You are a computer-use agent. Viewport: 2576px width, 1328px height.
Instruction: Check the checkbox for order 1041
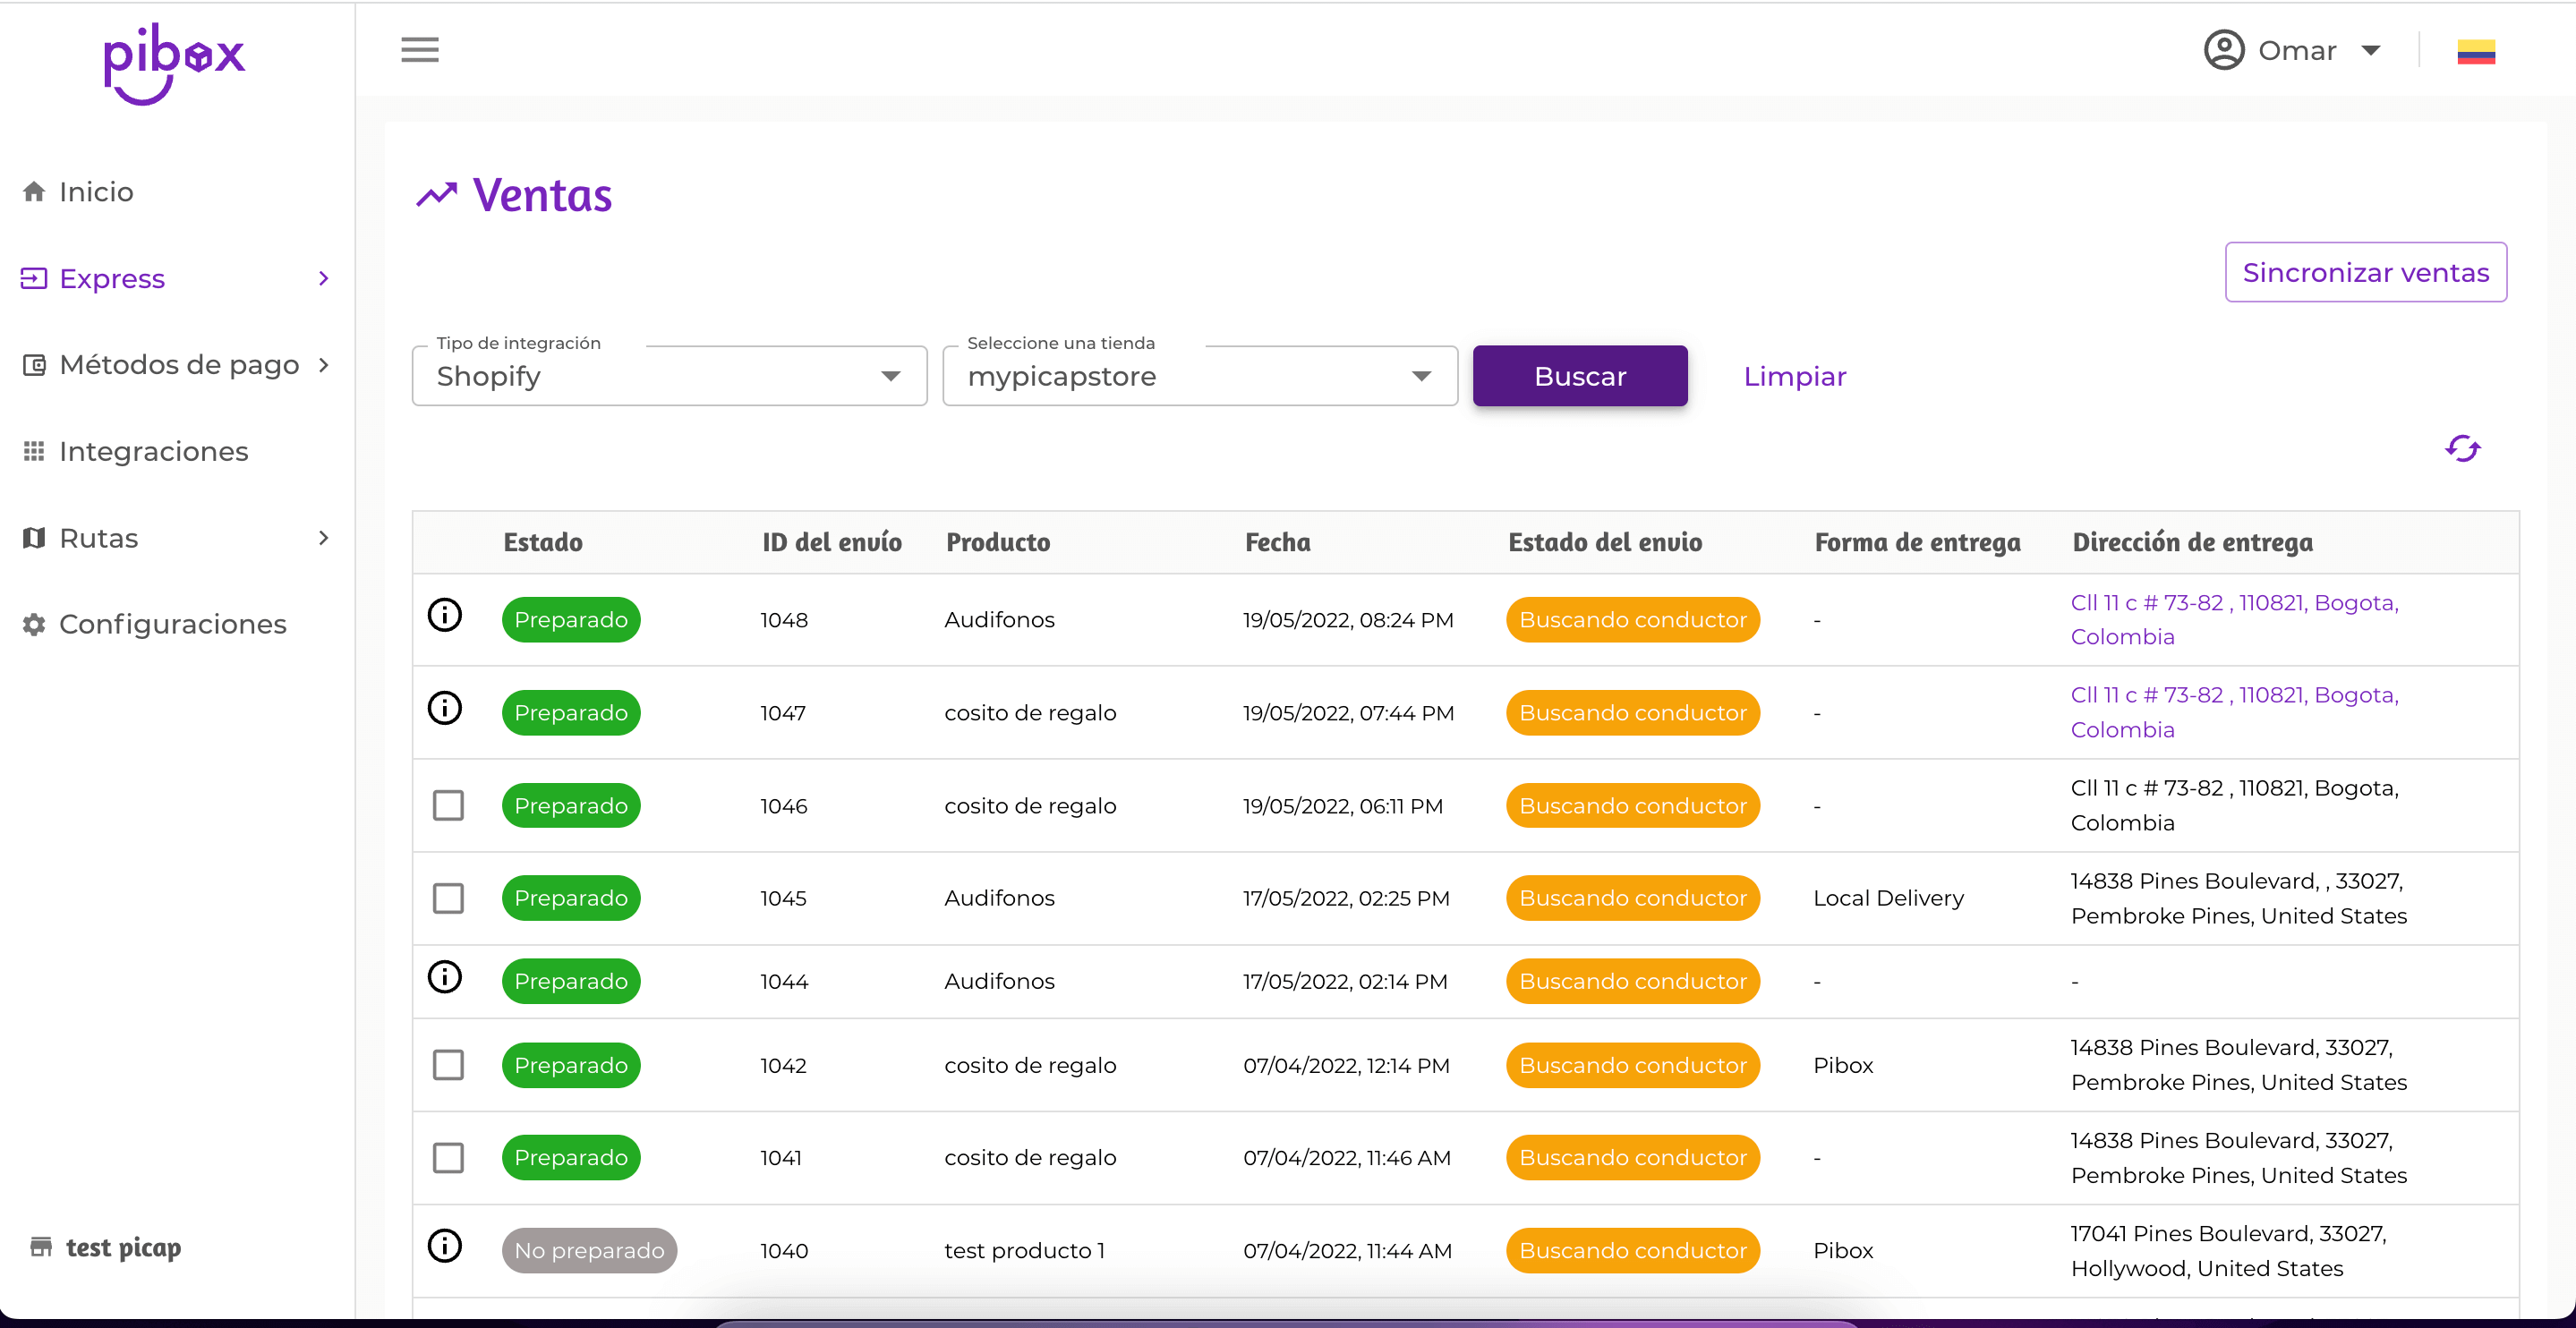(x=448, y=1158)
